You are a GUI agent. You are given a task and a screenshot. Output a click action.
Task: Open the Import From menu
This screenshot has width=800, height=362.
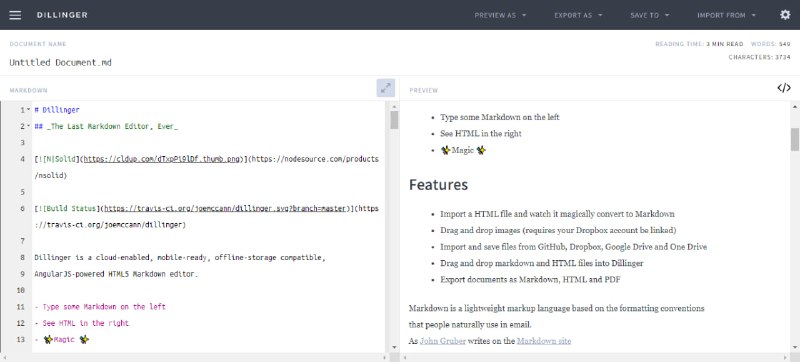727,15
